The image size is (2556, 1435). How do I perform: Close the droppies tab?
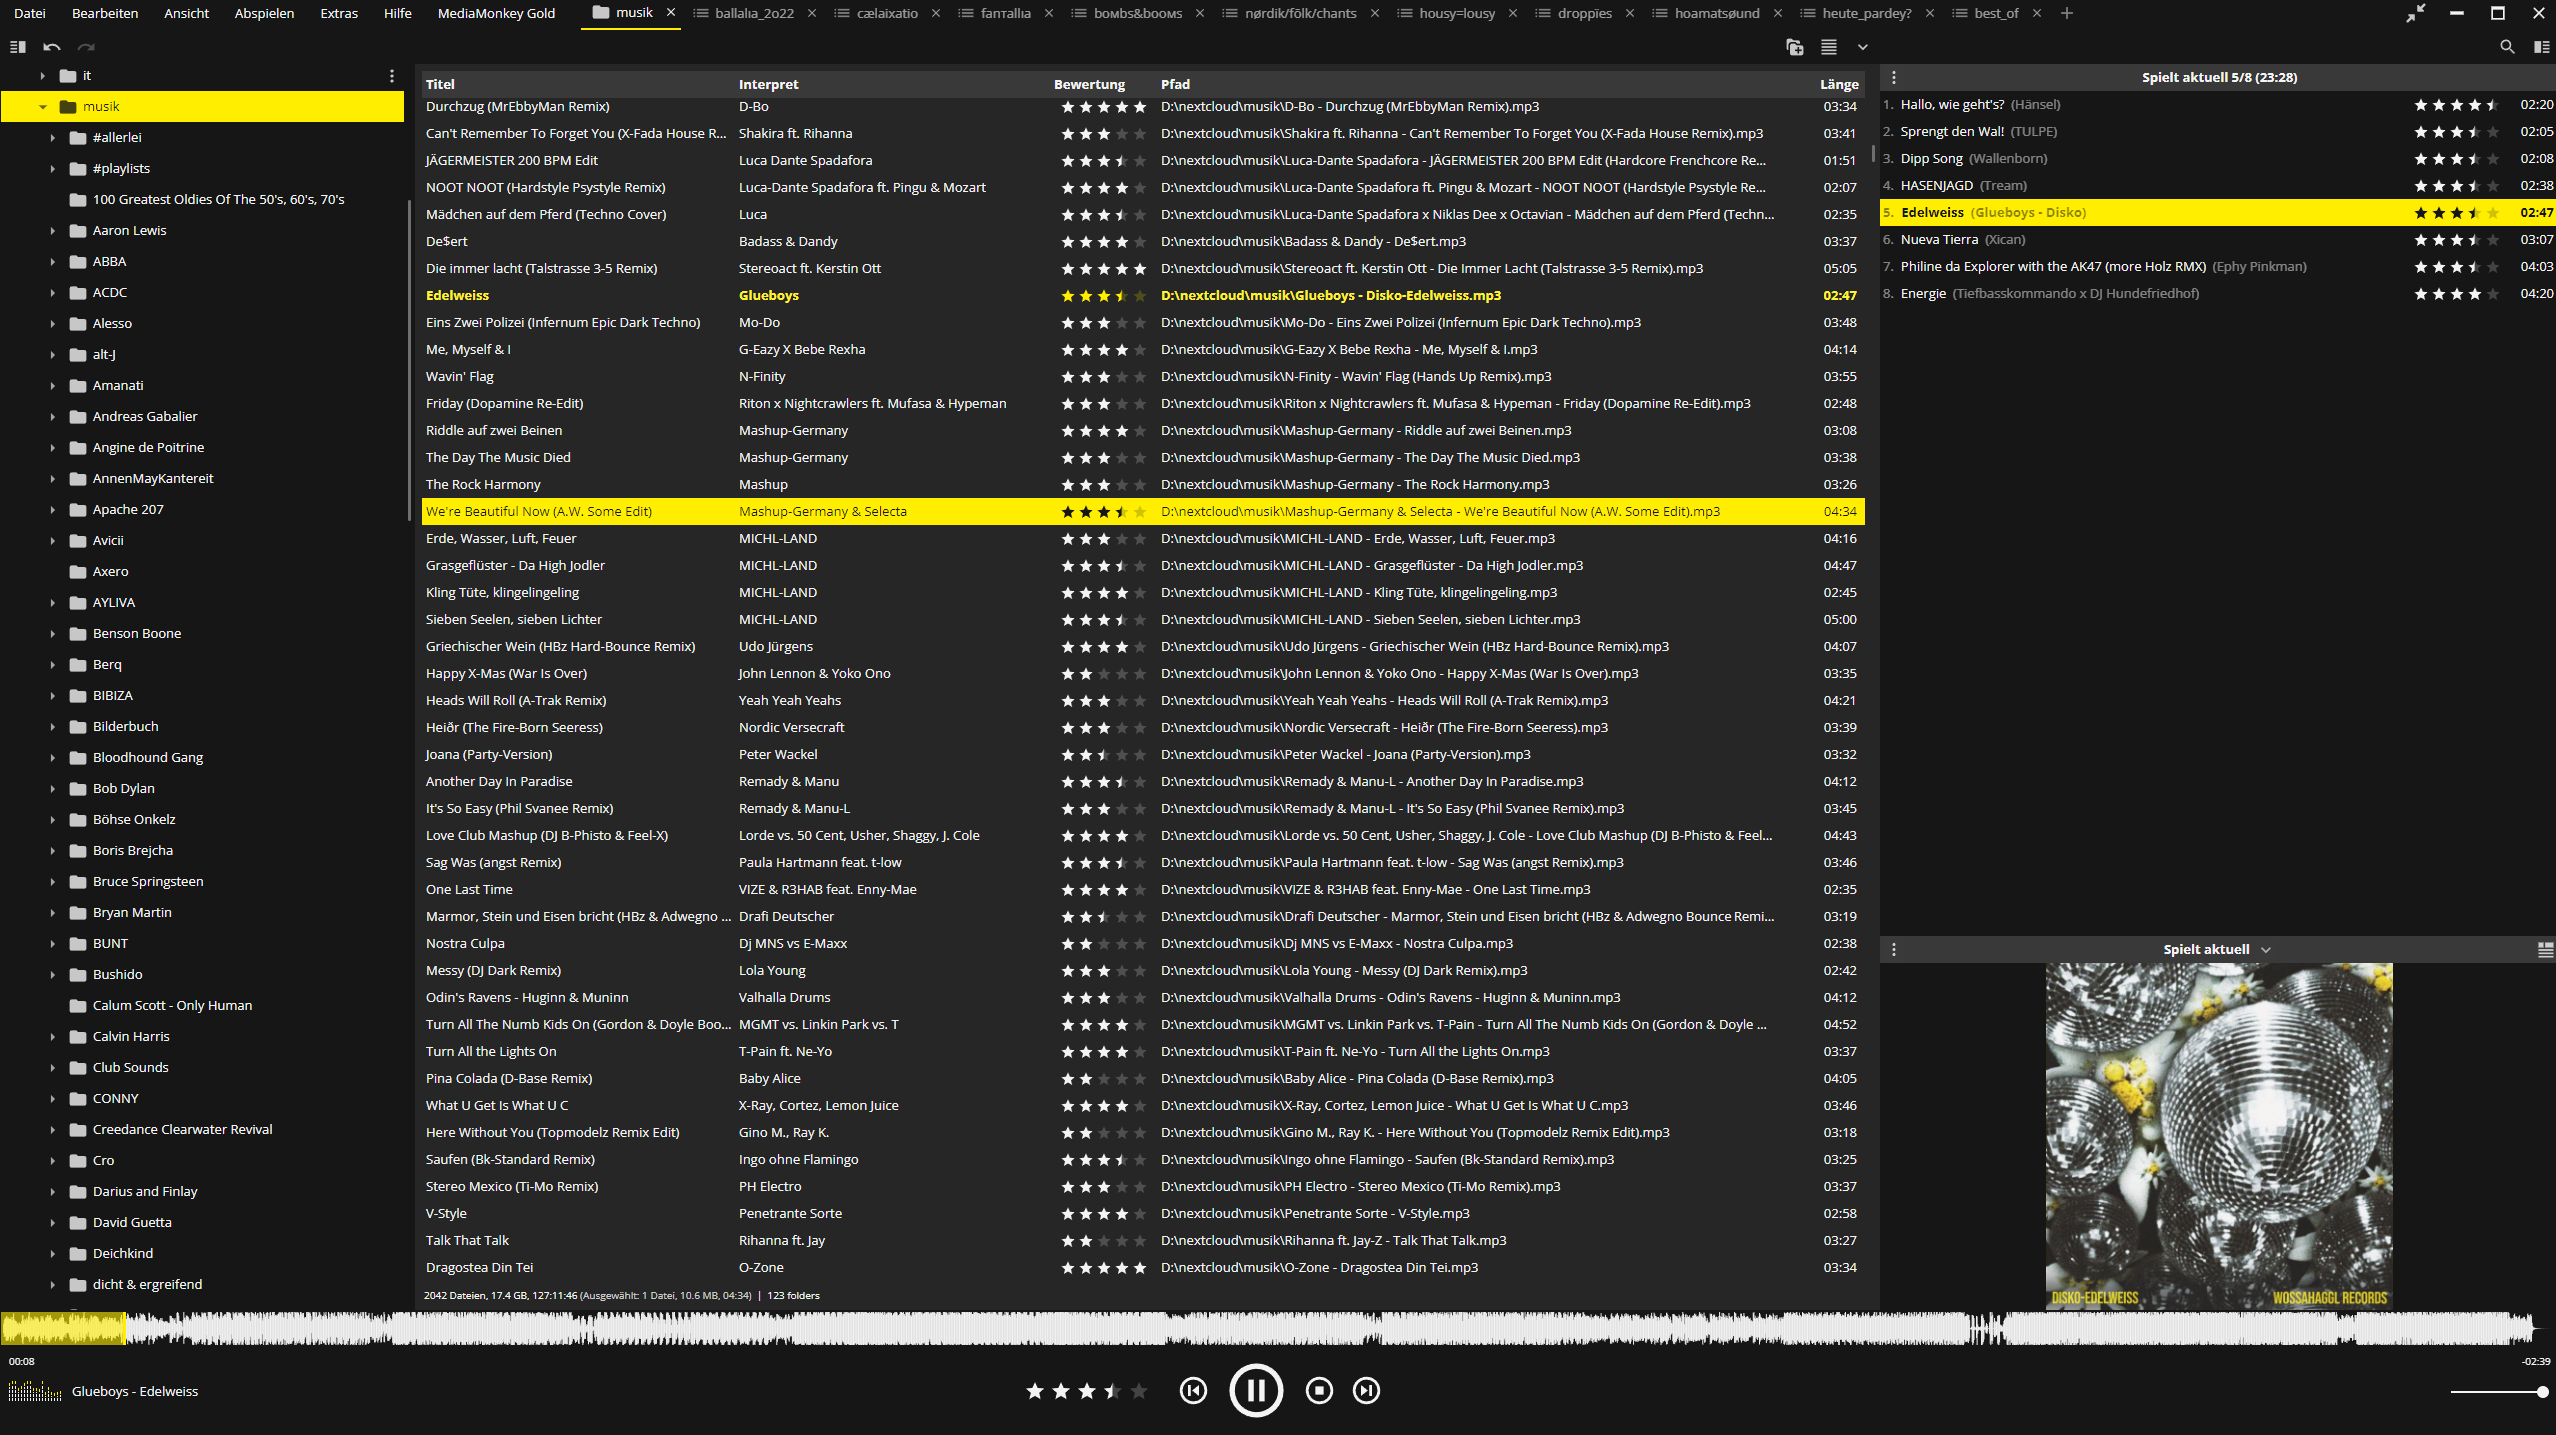point(1630,13)
